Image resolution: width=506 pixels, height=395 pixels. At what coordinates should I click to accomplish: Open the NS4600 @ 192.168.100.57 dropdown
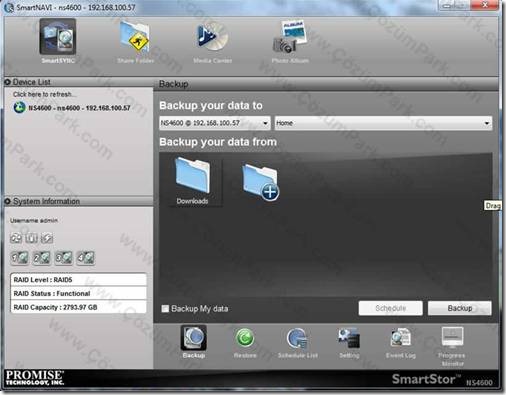coord(215,123)
